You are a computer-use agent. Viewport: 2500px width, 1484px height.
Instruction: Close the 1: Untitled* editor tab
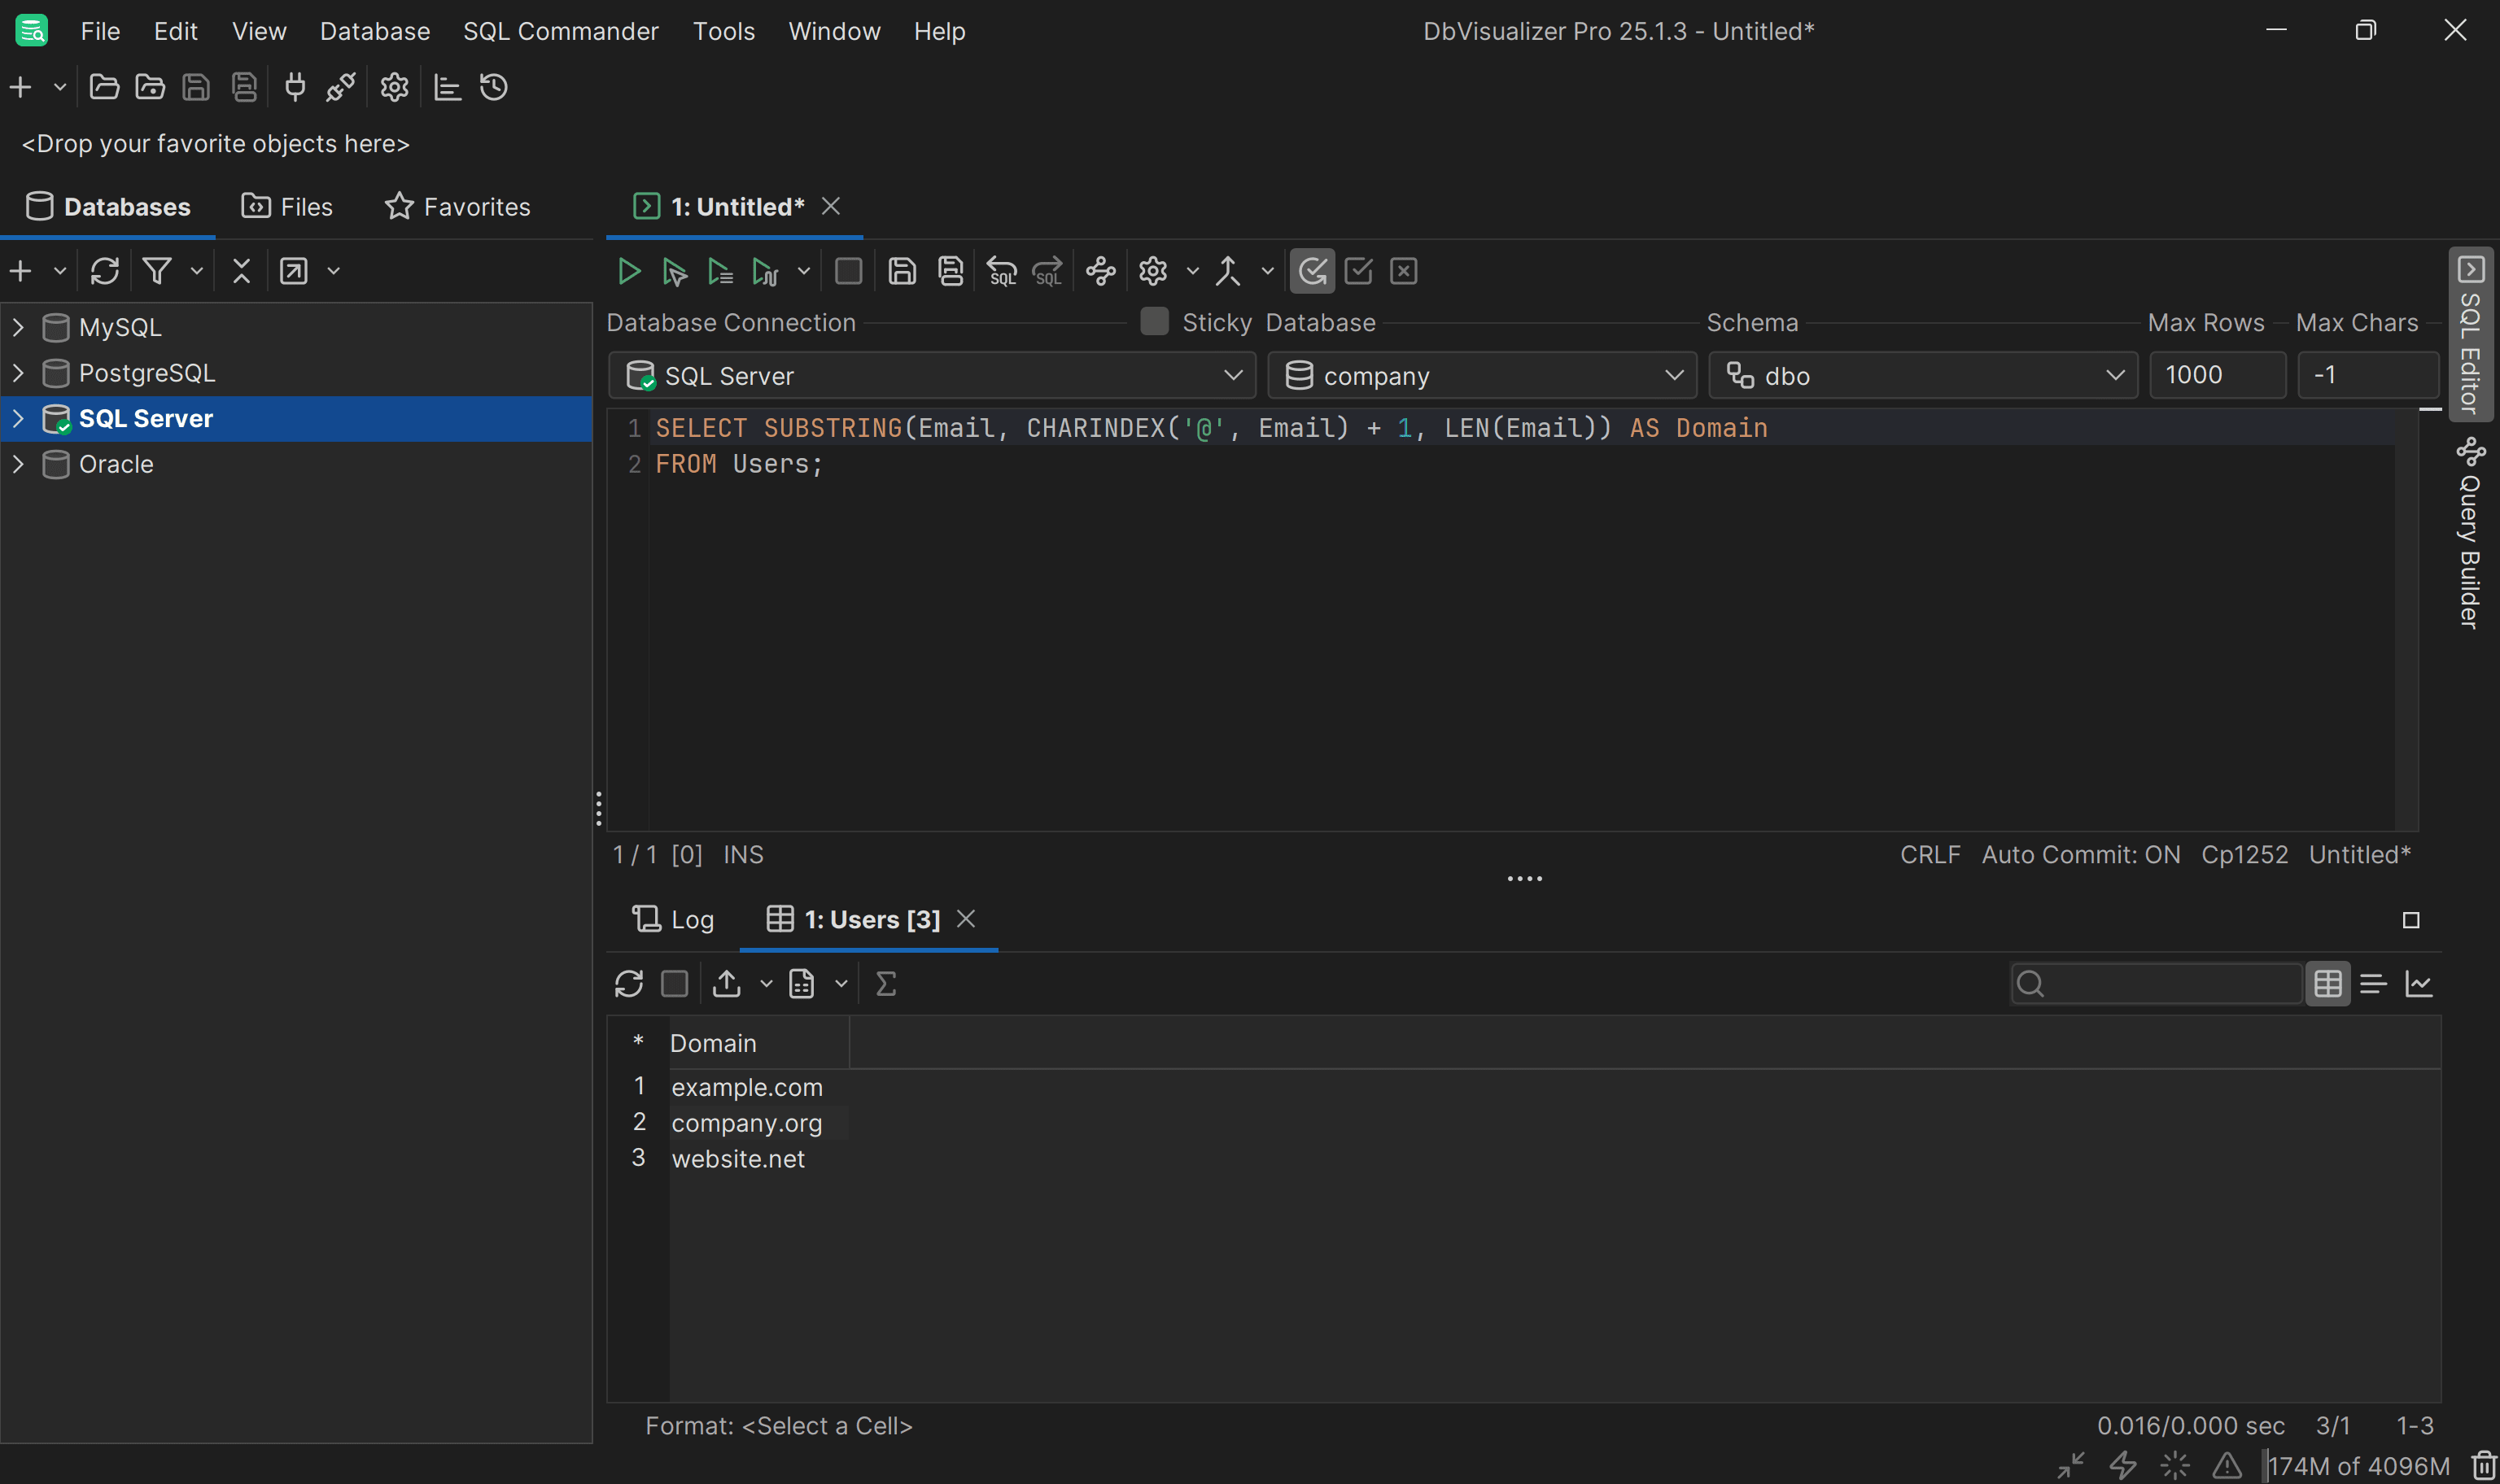[831, 206]
